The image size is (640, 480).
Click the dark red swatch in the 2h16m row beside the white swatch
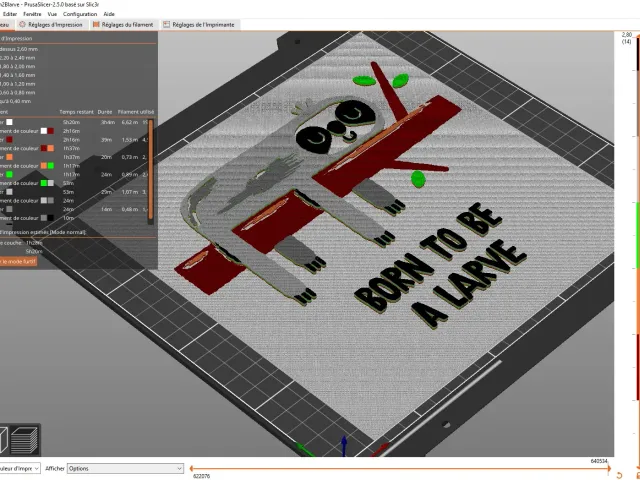pos(51,131)
